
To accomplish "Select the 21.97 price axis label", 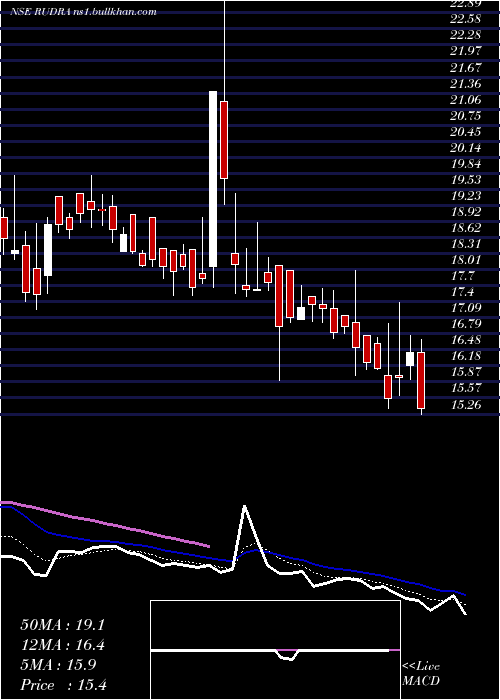I will click(x=466, y=51).
